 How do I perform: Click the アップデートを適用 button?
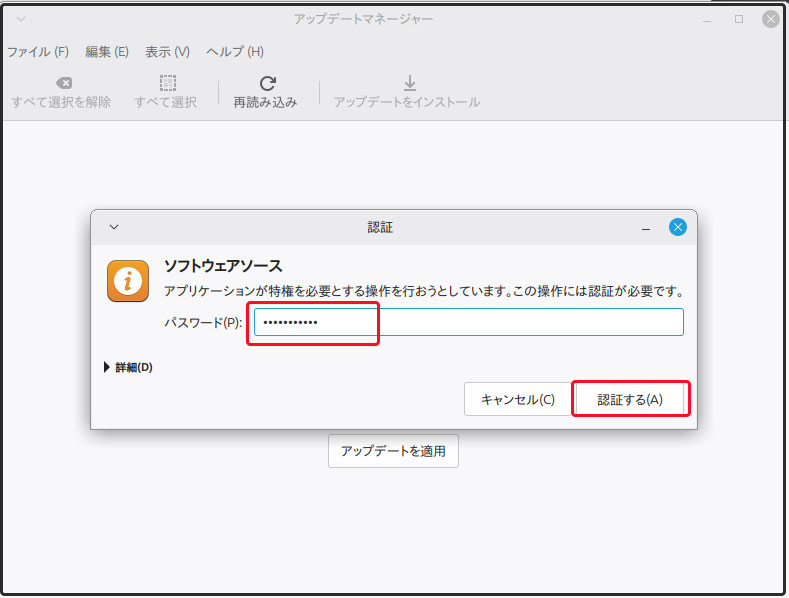[393, 451]
